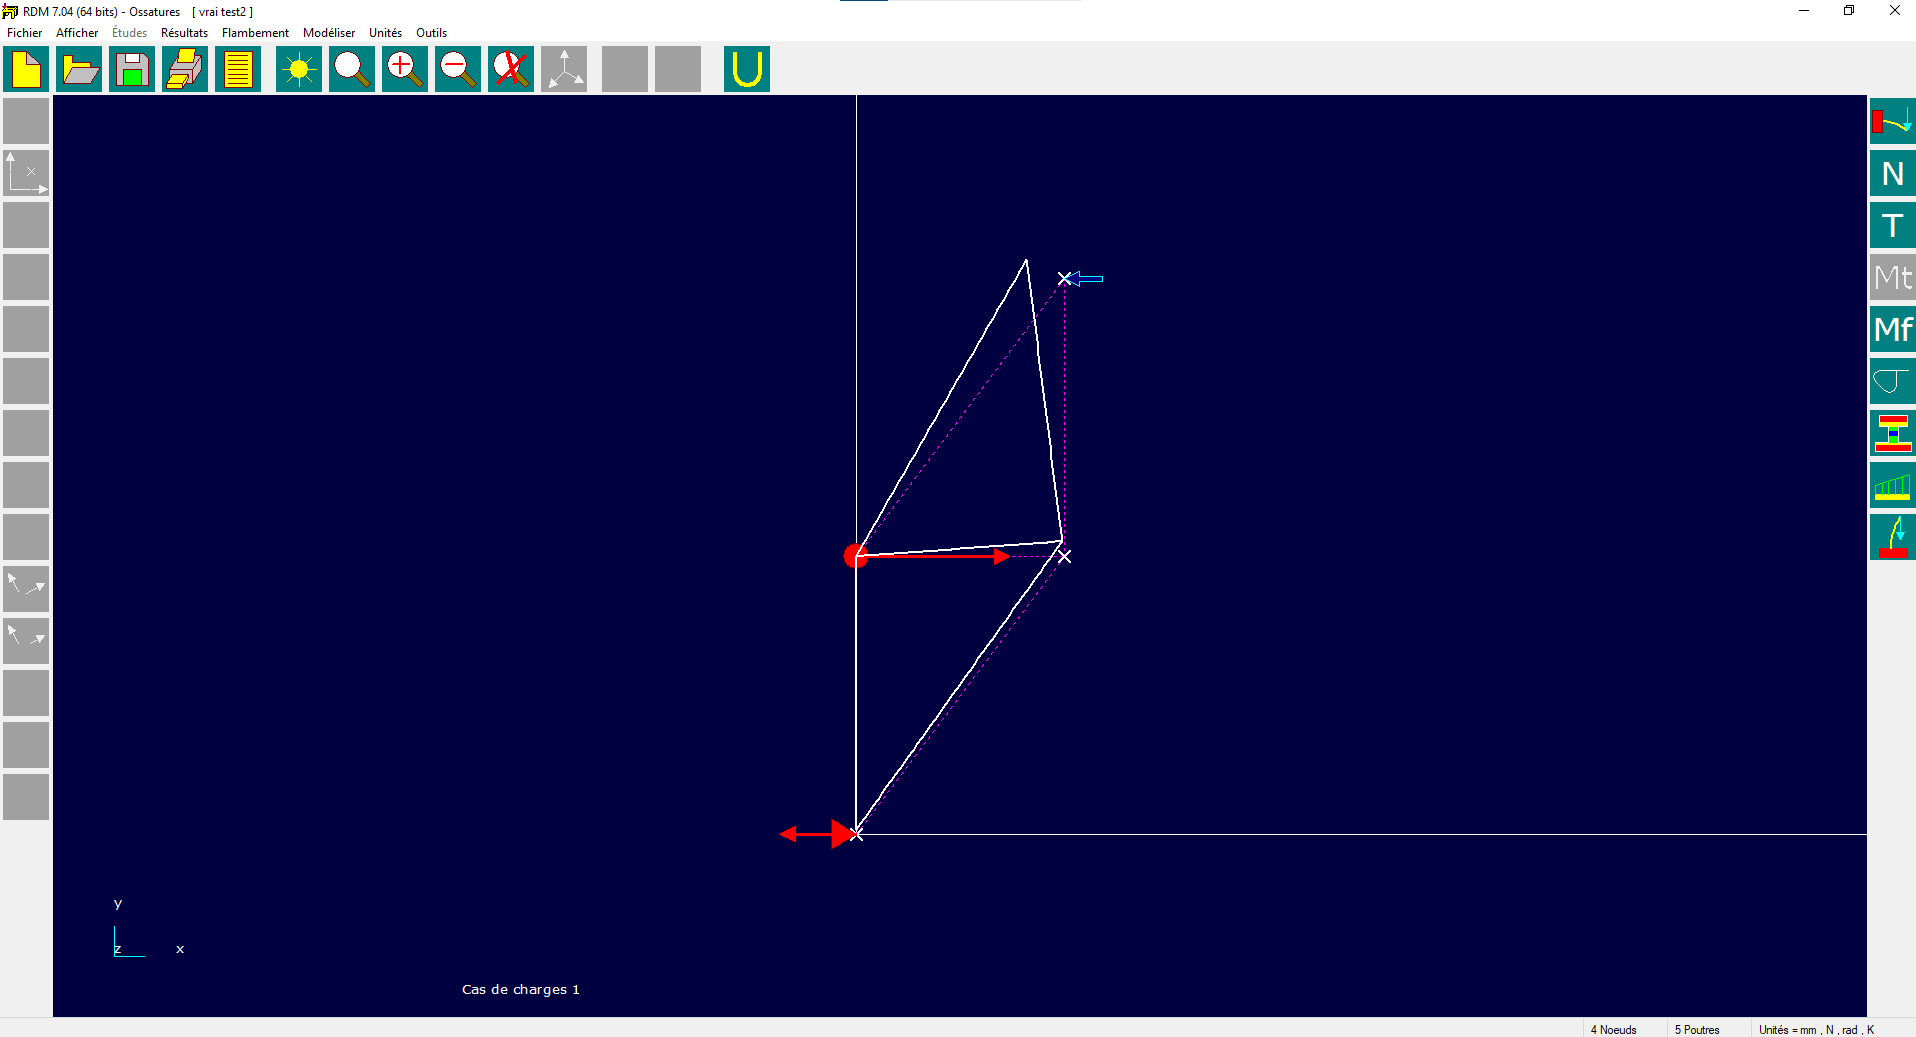Open the Flambement menu
The height and width of the screenshot is (1037, 1916).
255,33
